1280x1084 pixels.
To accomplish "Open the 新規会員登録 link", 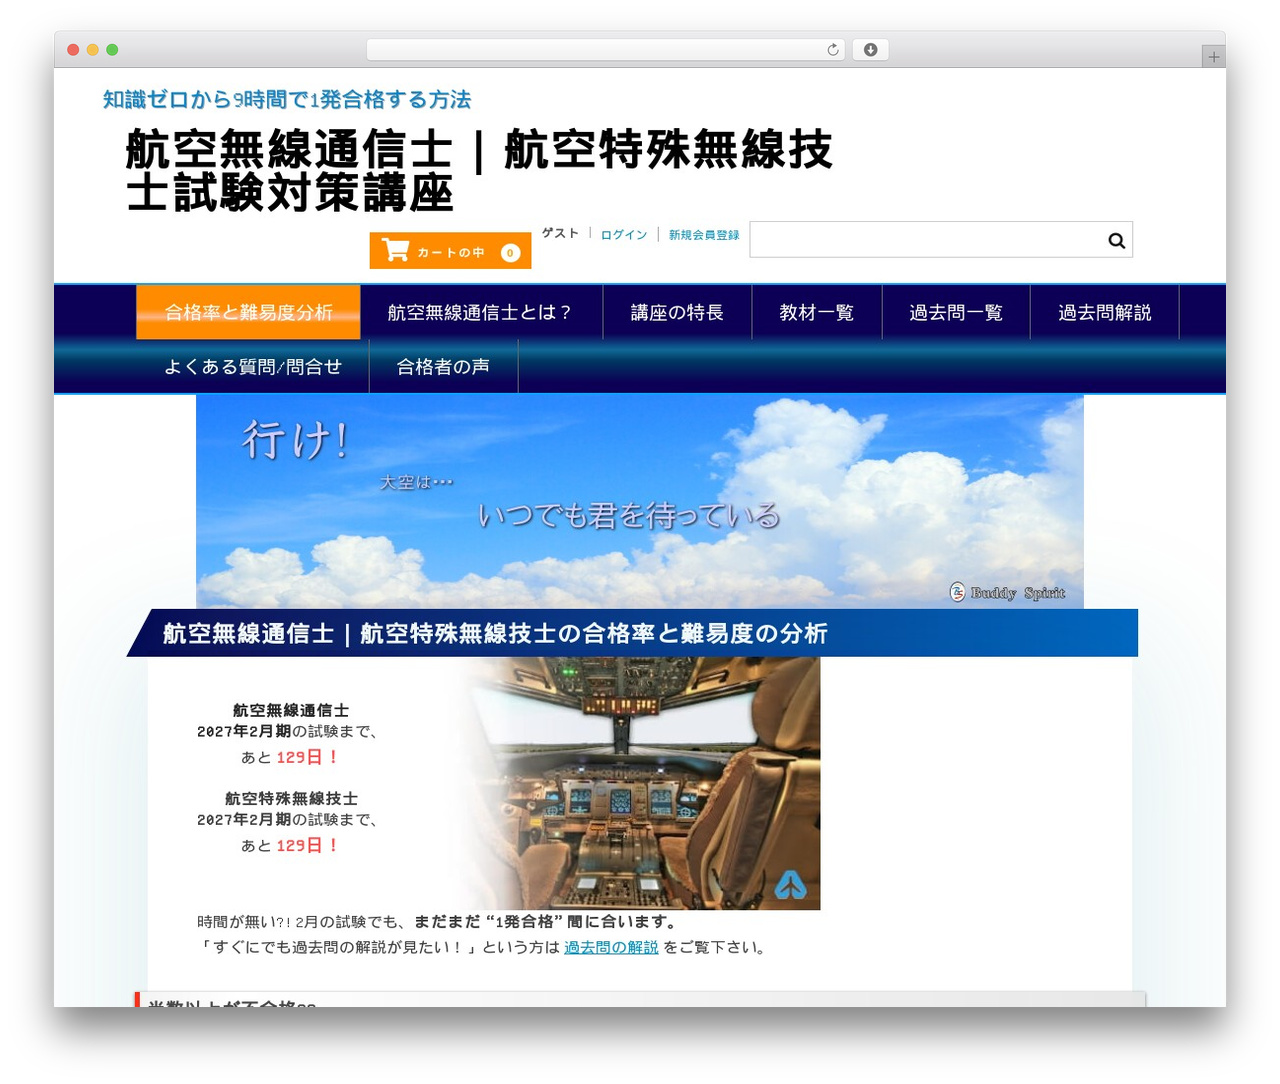I will click(x=704, y=235).
